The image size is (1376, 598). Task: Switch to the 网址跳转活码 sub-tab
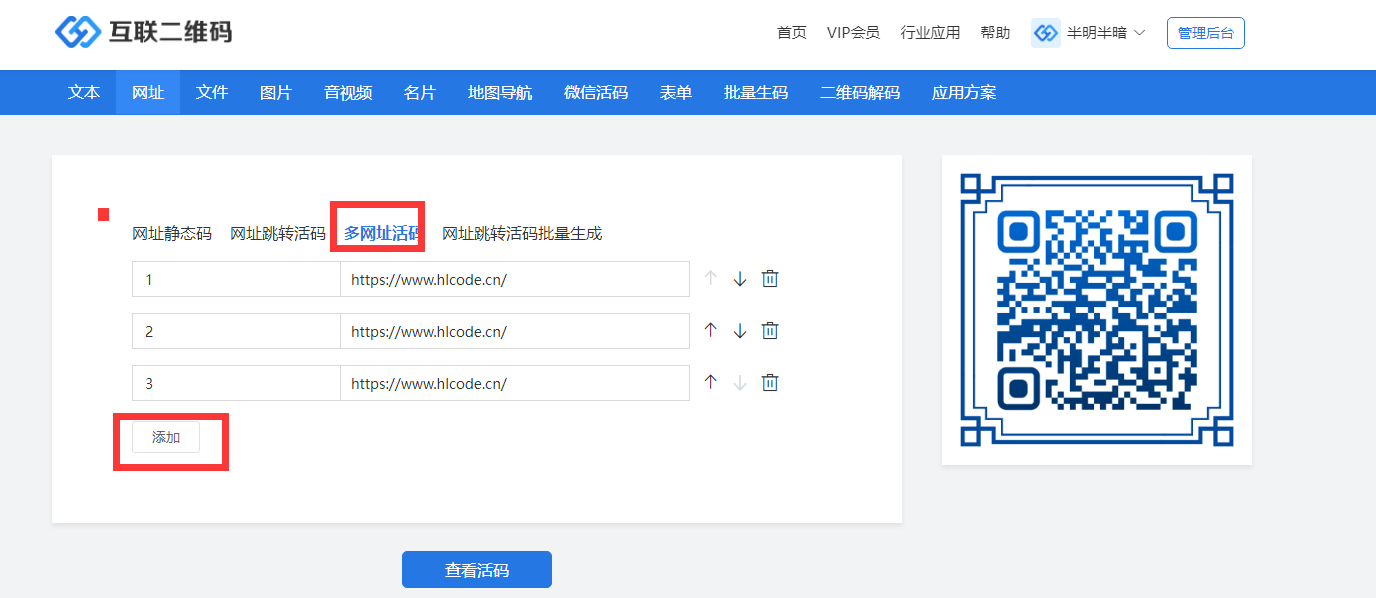(278, 234)
